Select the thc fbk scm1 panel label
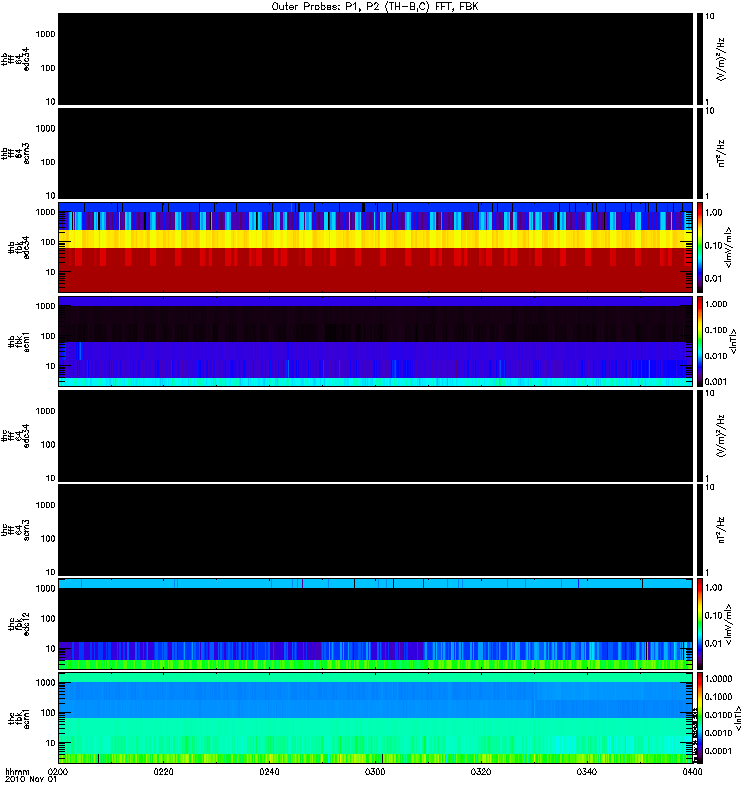 (19, 718)
